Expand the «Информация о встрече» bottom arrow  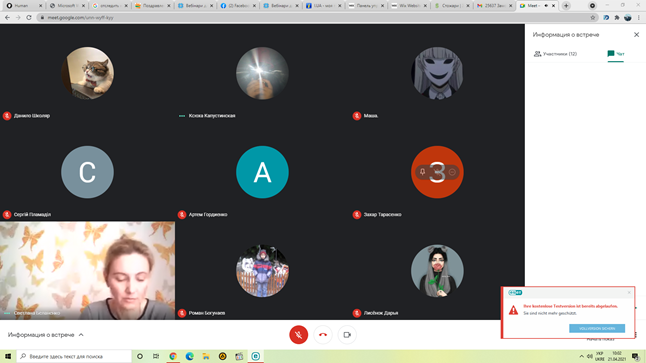(81, 335)
